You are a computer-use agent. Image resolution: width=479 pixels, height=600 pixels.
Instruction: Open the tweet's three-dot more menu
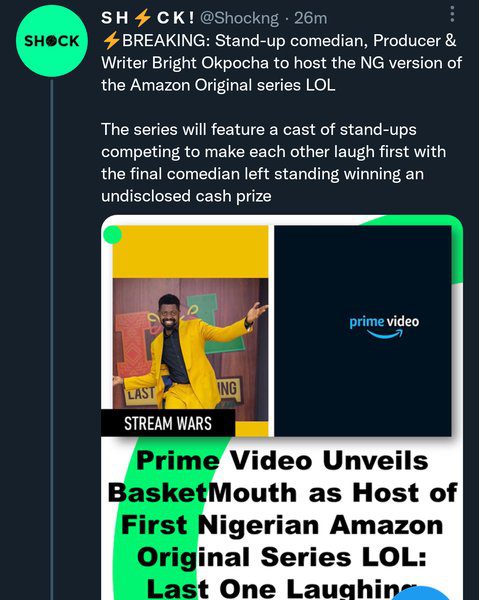tap(452, 14)
